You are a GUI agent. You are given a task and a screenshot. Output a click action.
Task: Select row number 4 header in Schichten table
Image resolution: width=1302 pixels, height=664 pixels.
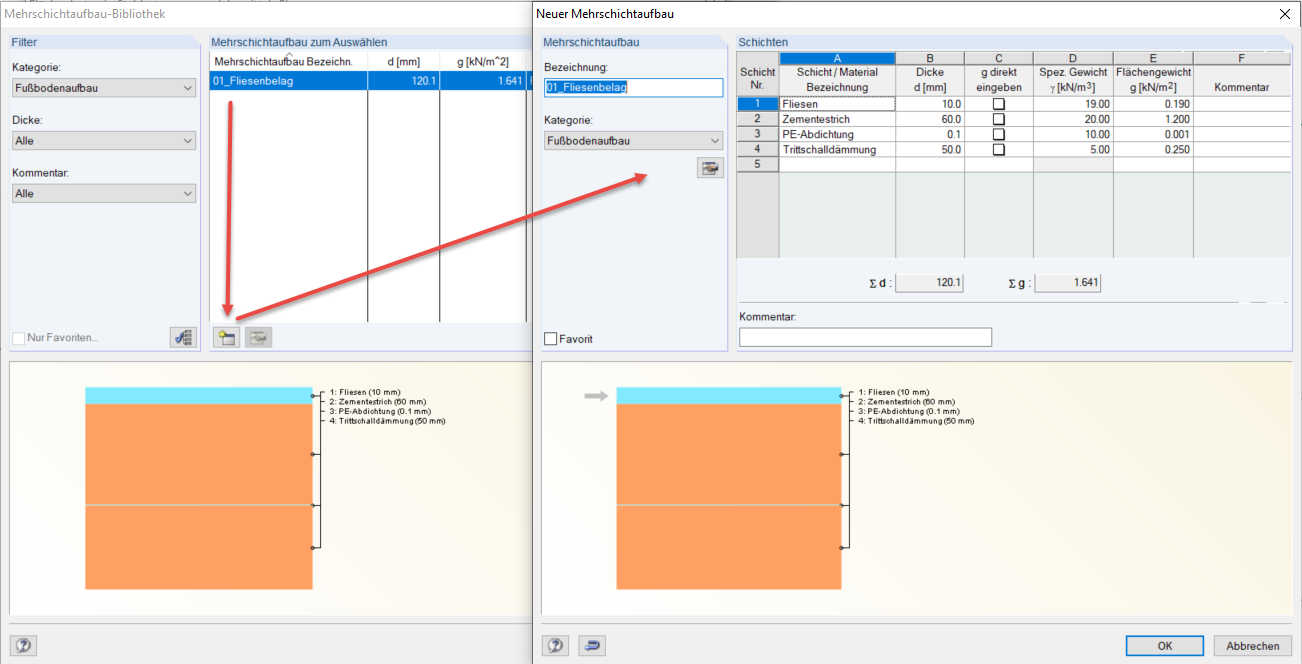pos(758,149)
